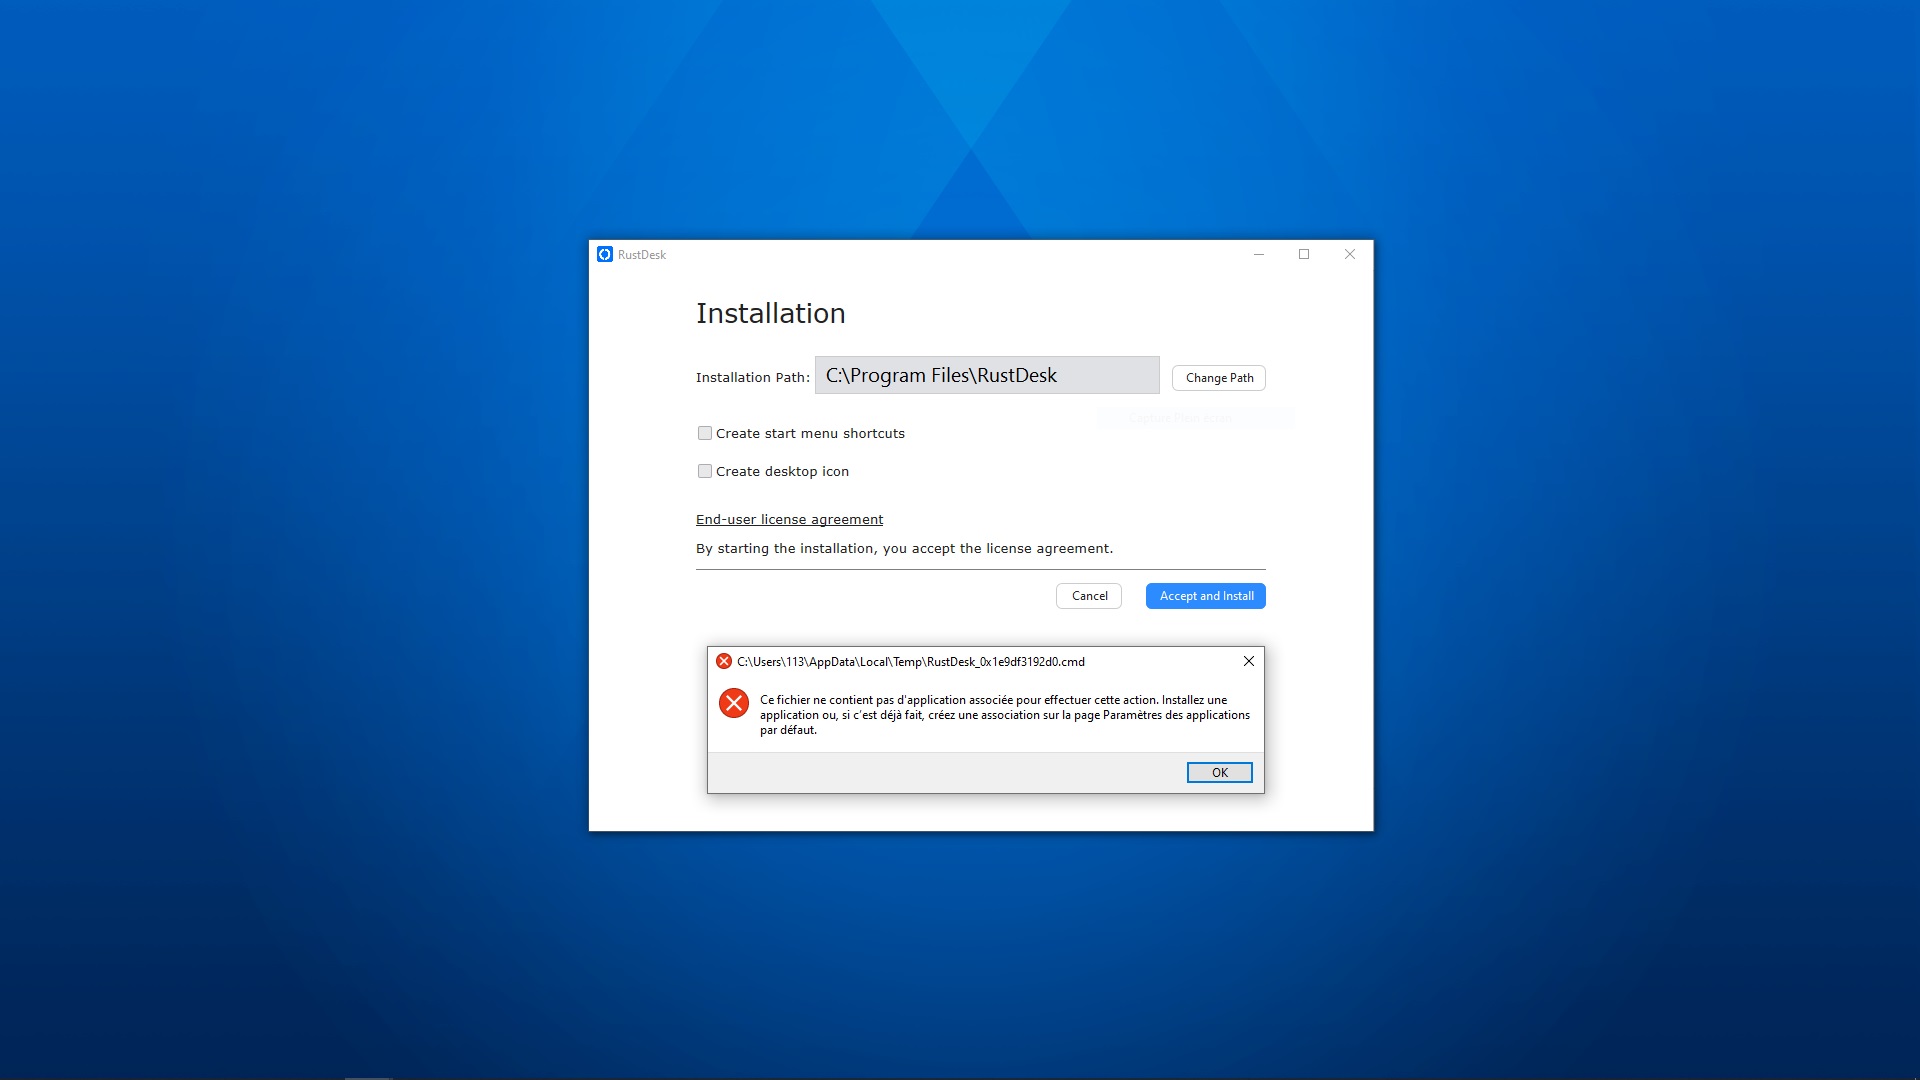Screen dimensions: 1920x1080
Task: Enable Create desktop icon checkbox
Action: click(705, 471)
